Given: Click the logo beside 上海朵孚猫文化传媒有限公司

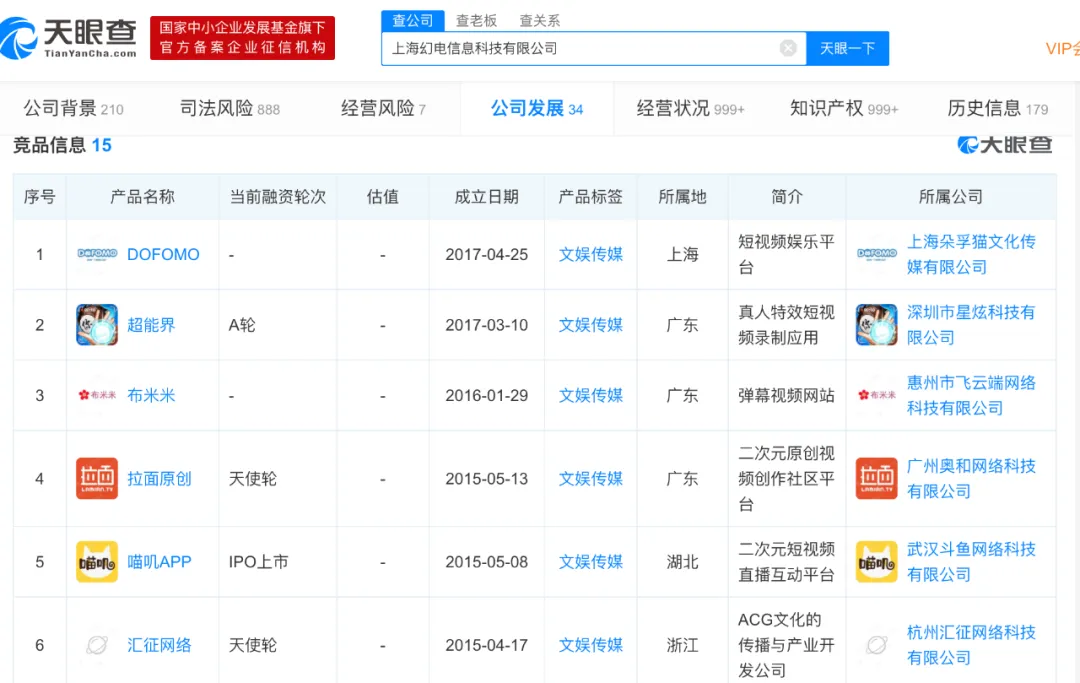Looking at the screenshot, I should pos(877,254).
